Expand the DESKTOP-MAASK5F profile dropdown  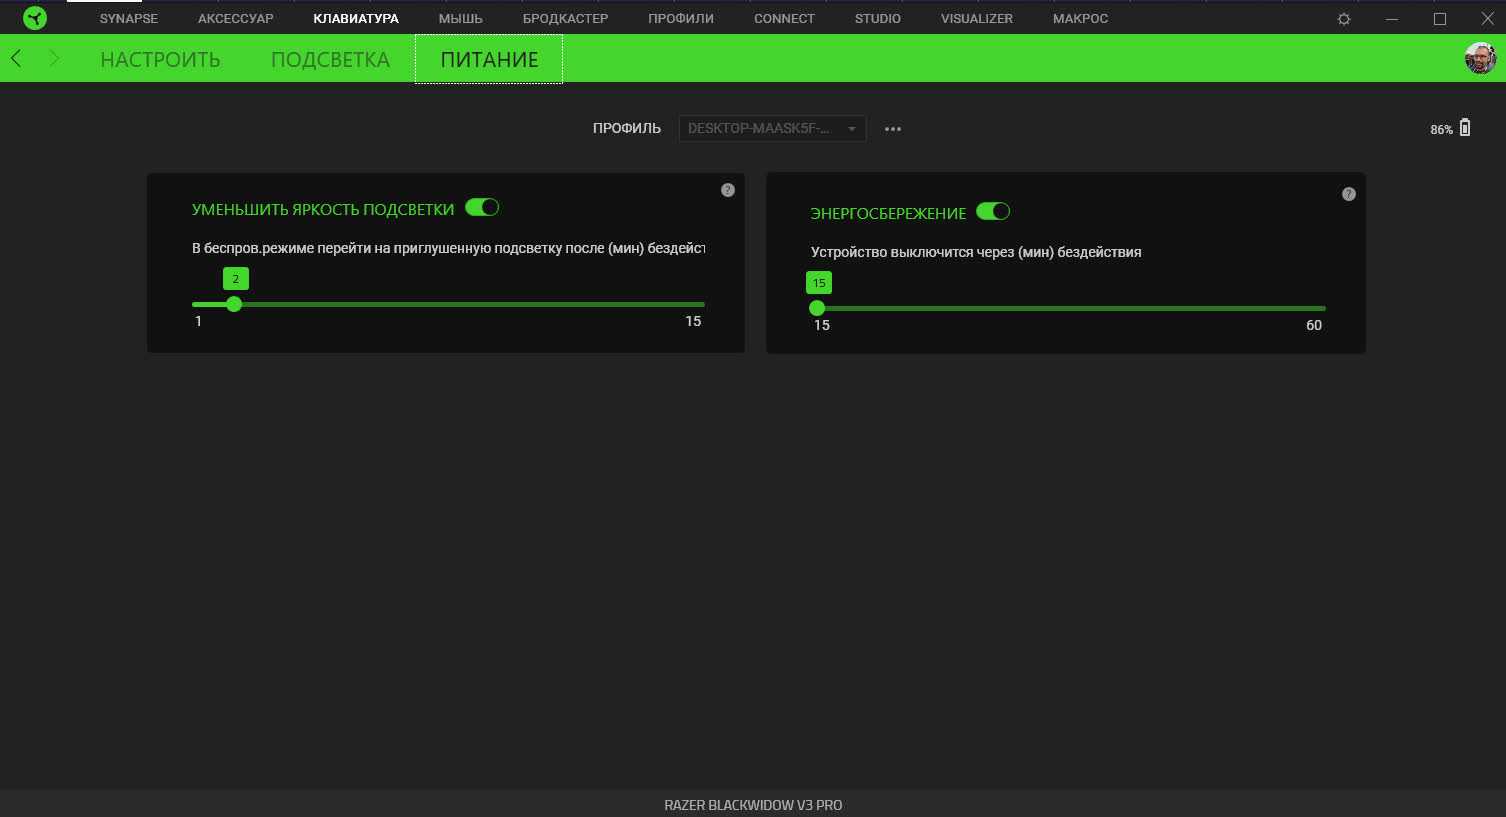coord(772,129)
